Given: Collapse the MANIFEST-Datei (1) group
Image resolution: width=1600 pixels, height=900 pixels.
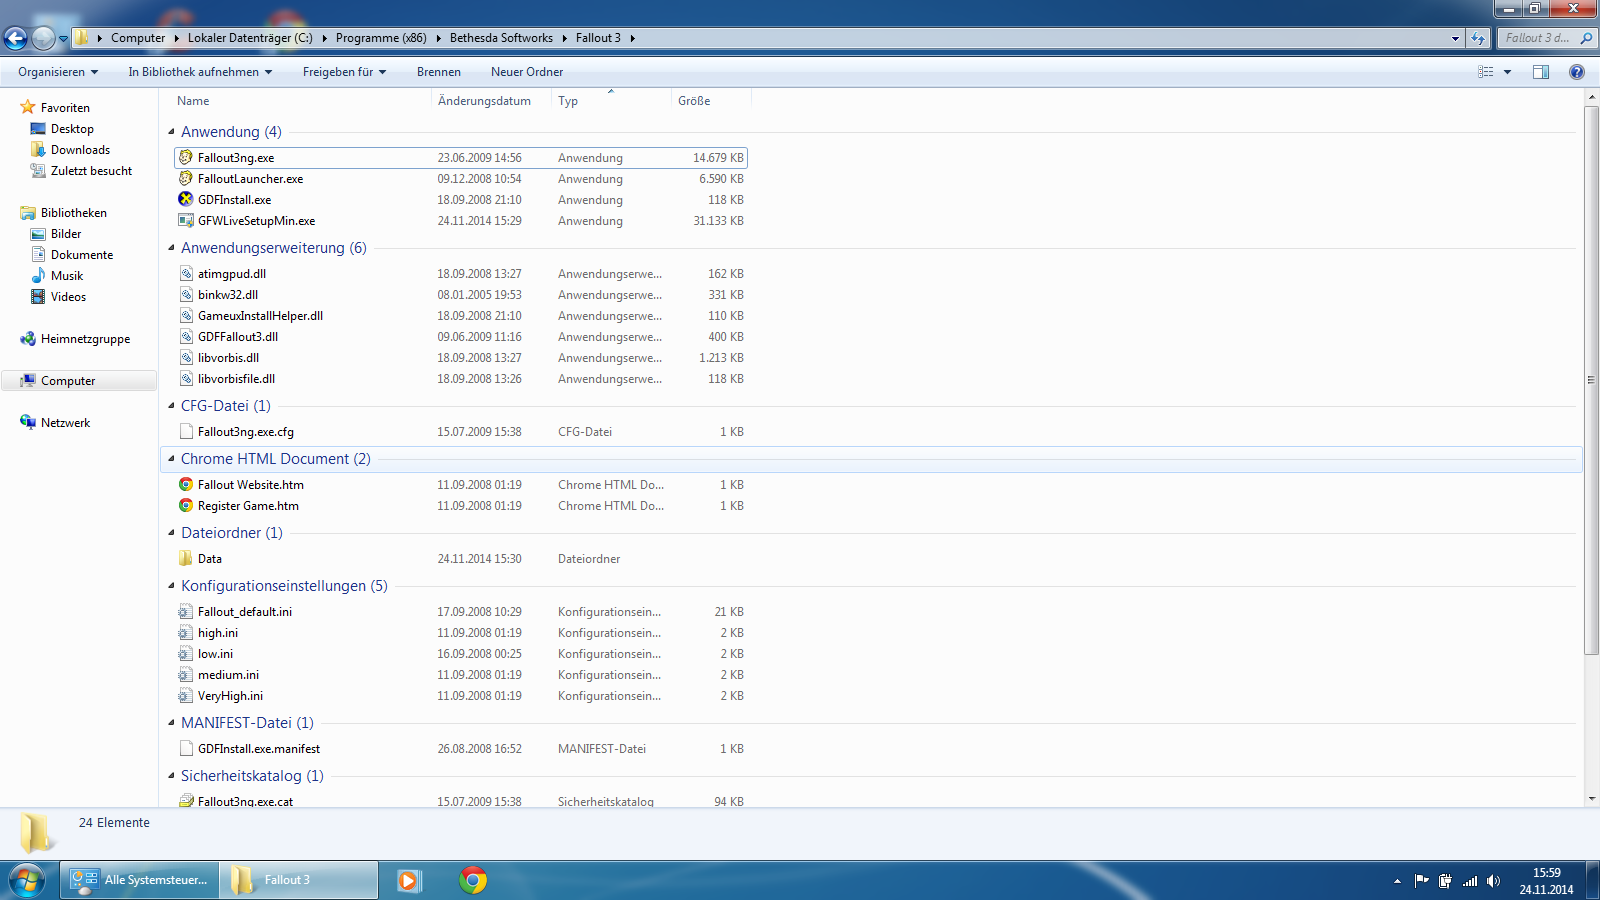Looking at the screenshot, I should tap(171, 722).
